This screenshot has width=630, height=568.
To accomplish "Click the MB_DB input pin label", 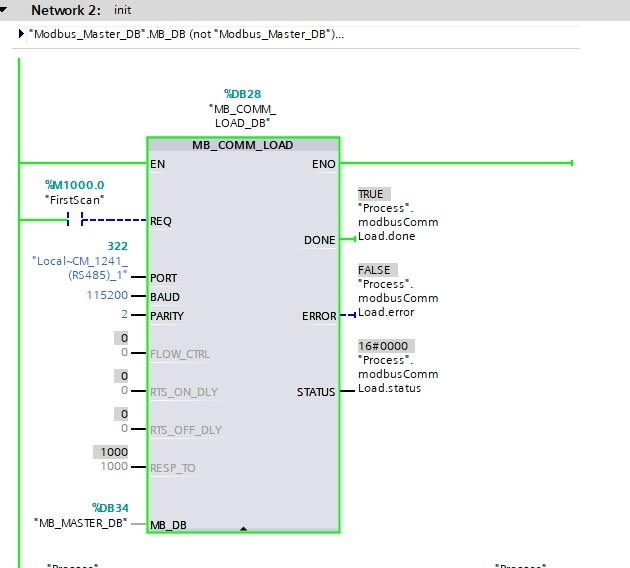I will 168,525.
